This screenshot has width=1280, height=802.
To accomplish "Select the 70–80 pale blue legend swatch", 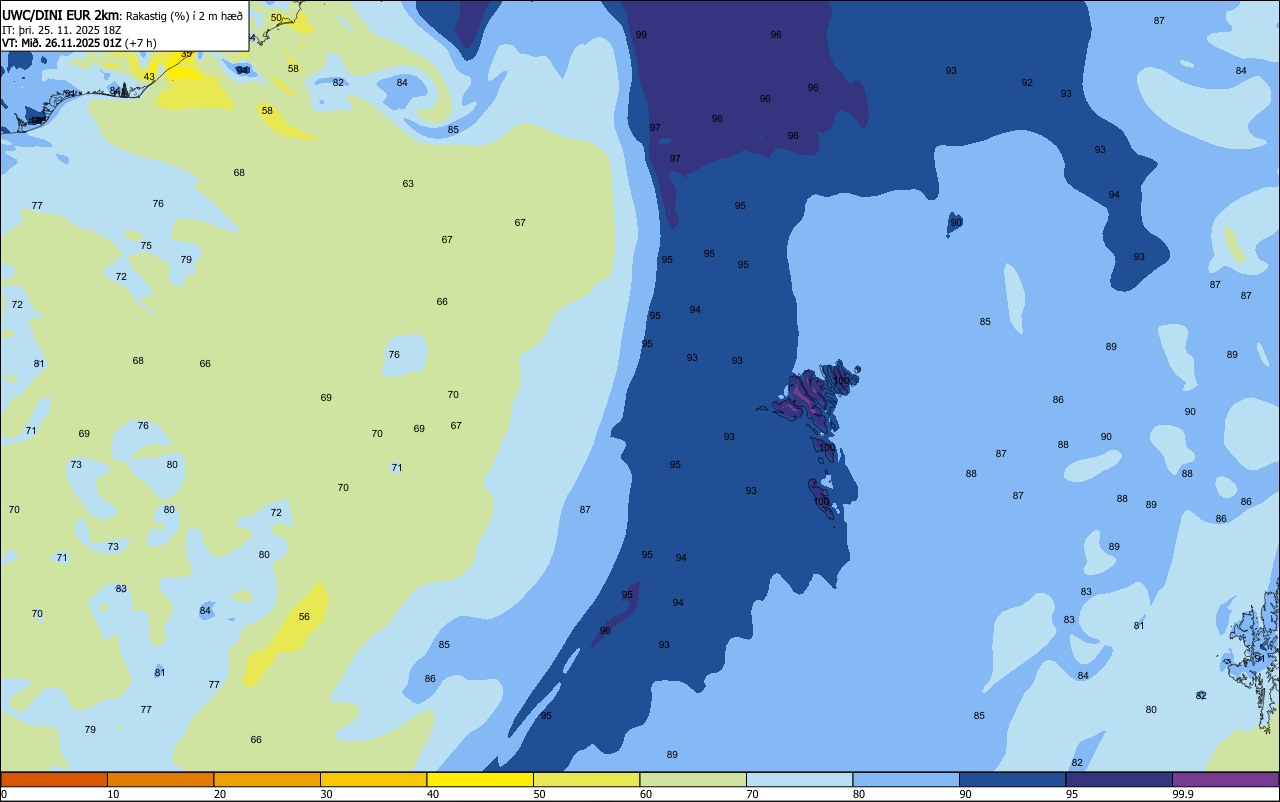I will pos(799,779).
